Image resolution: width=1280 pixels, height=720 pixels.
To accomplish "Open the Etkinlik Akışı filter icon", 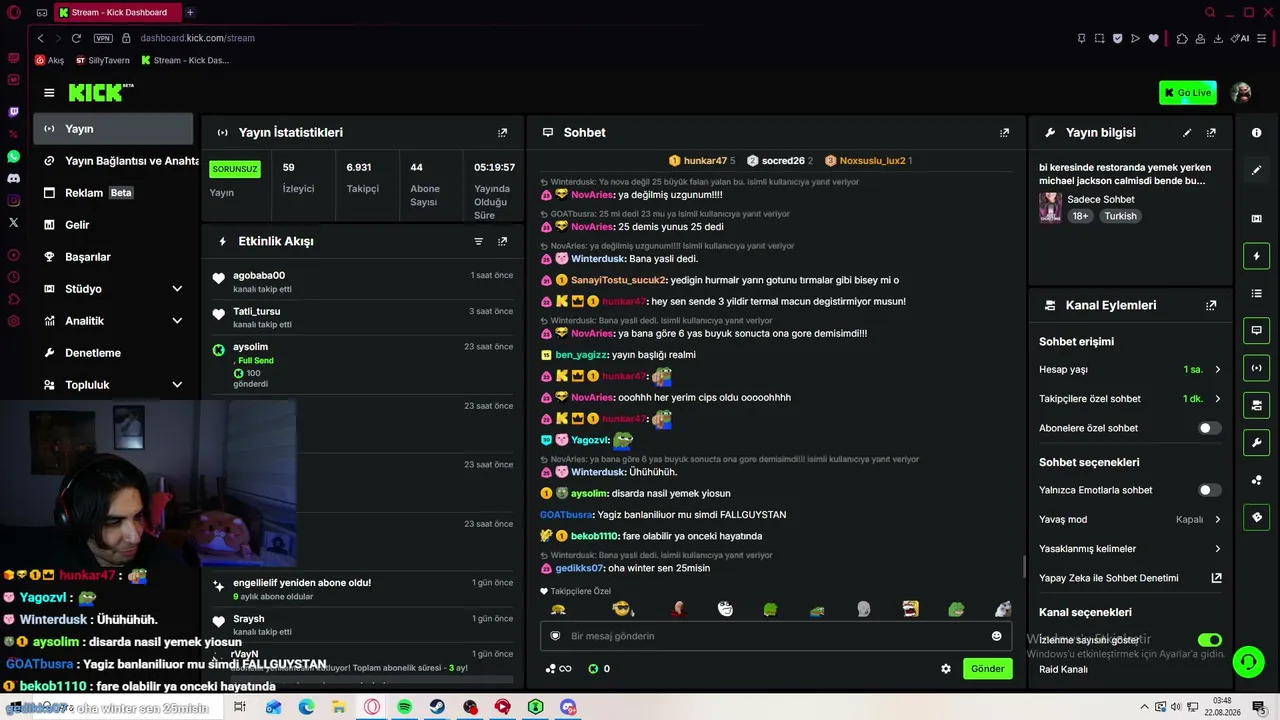I will click(x=478, y=241).
